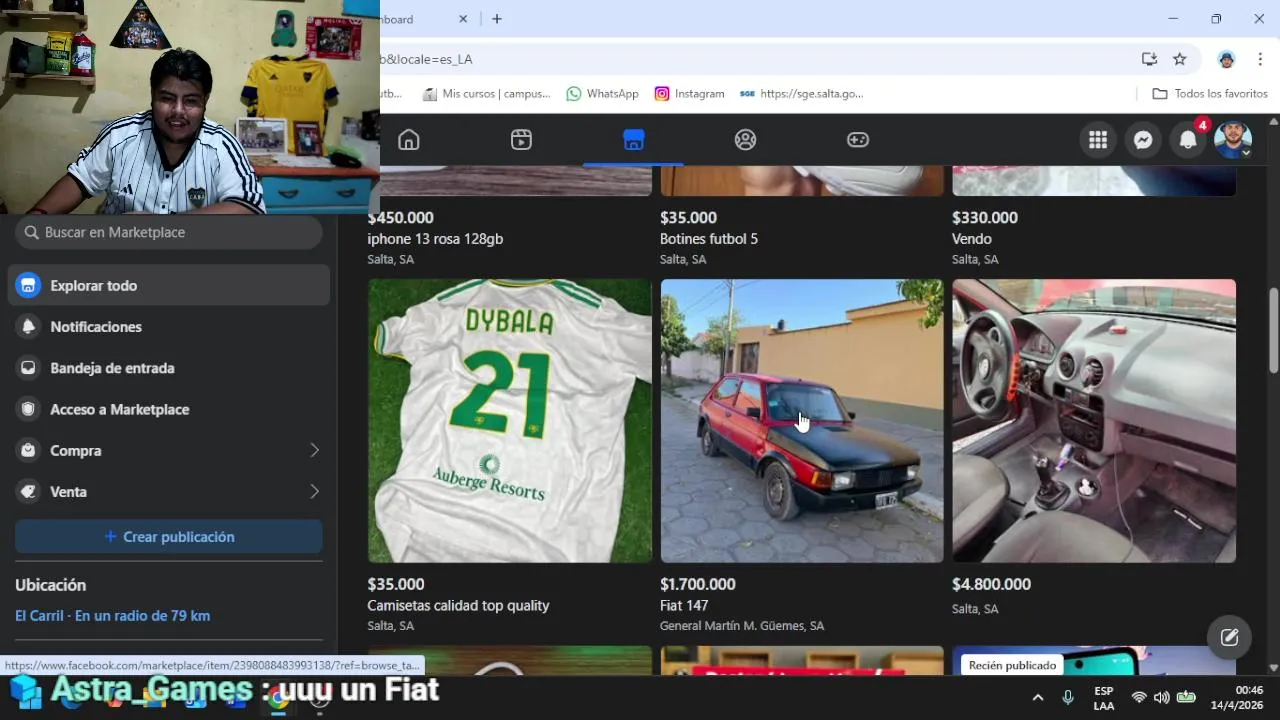Open clock showing 00:46 14/4/2026
This screenshot has height=720, width=1280.
tap(1236, 697)
